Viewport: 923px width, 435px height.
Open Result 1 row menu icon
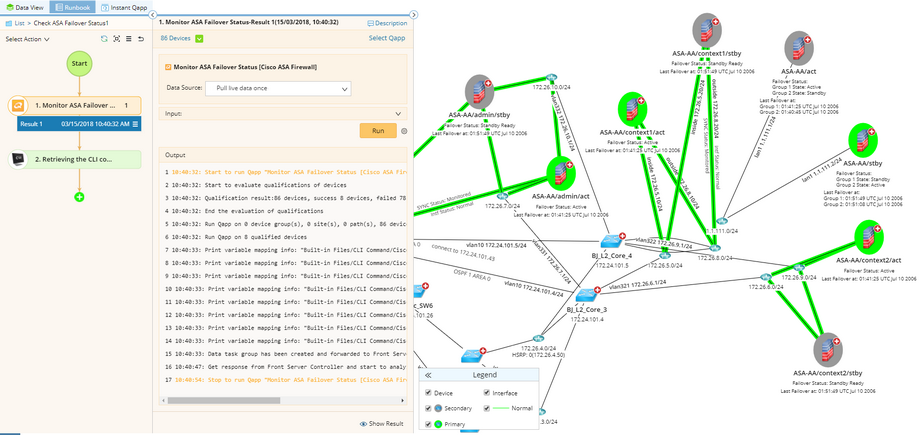coord(135,124)
